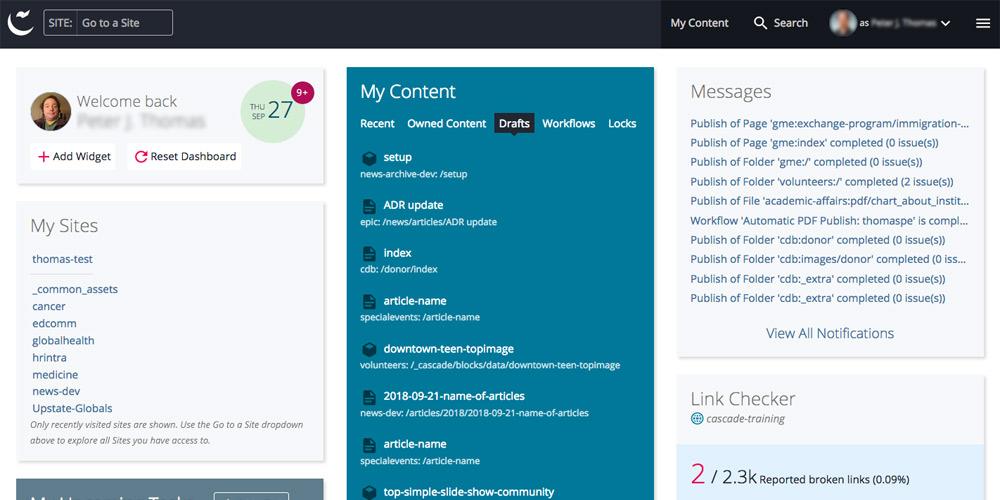Image resolution: width=1000 pixels, height=500 pixels.
Task: Open the hamburger menu icon
Action: click(x=983, y=23)
